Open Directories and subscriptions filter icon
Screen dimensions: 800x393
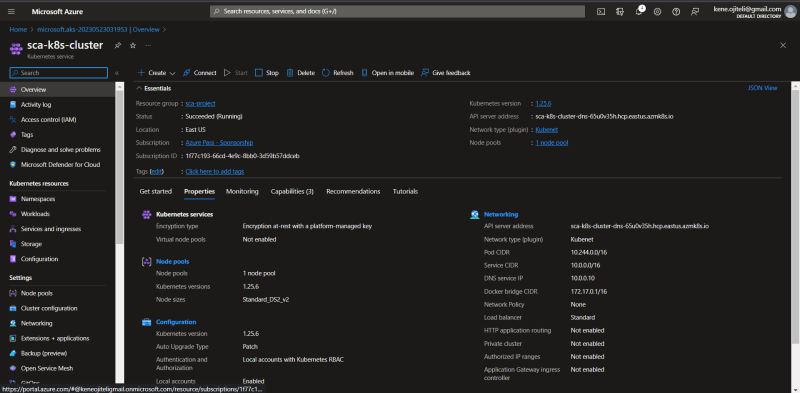pos(620,12)
